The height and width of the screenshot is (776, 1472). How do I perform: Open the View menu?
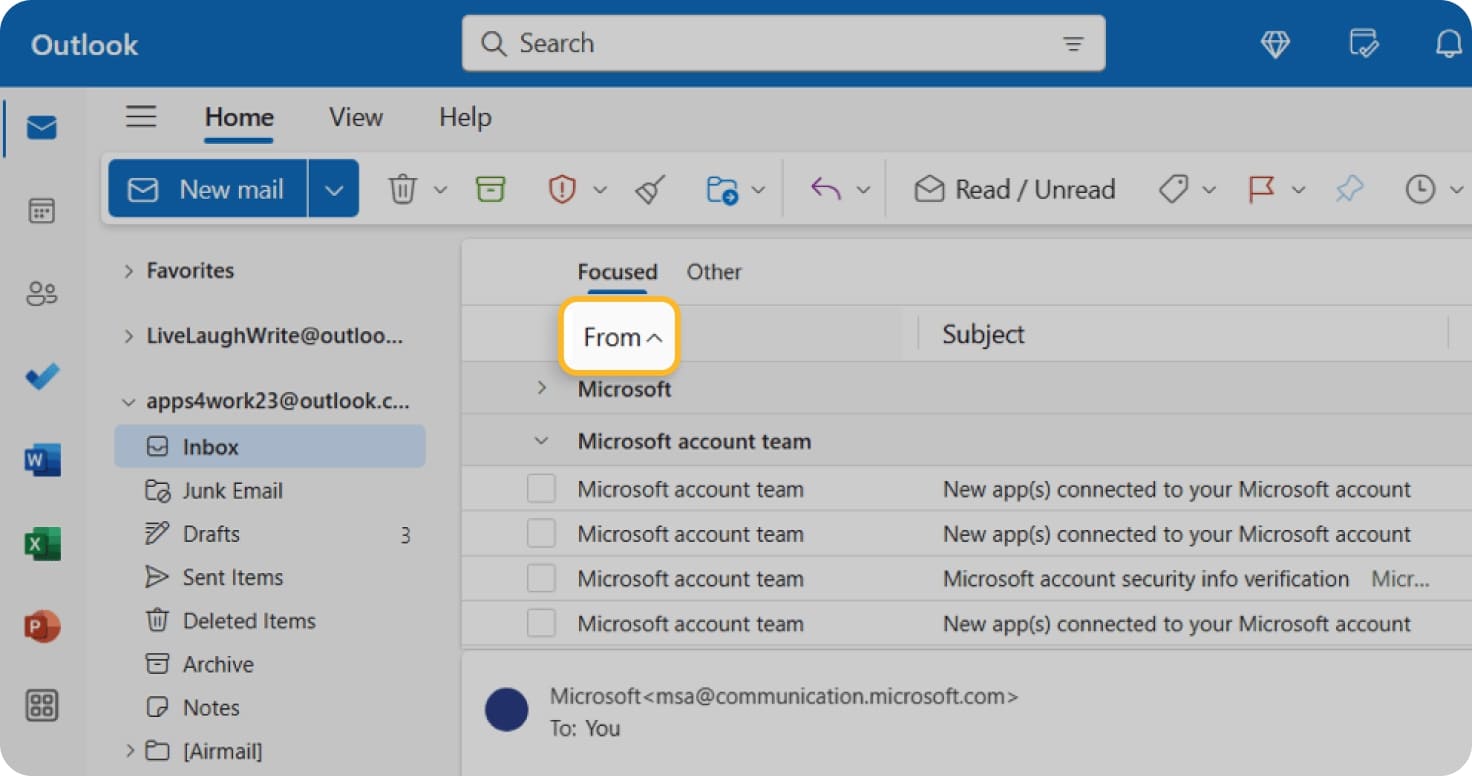[x=355, y=117]
